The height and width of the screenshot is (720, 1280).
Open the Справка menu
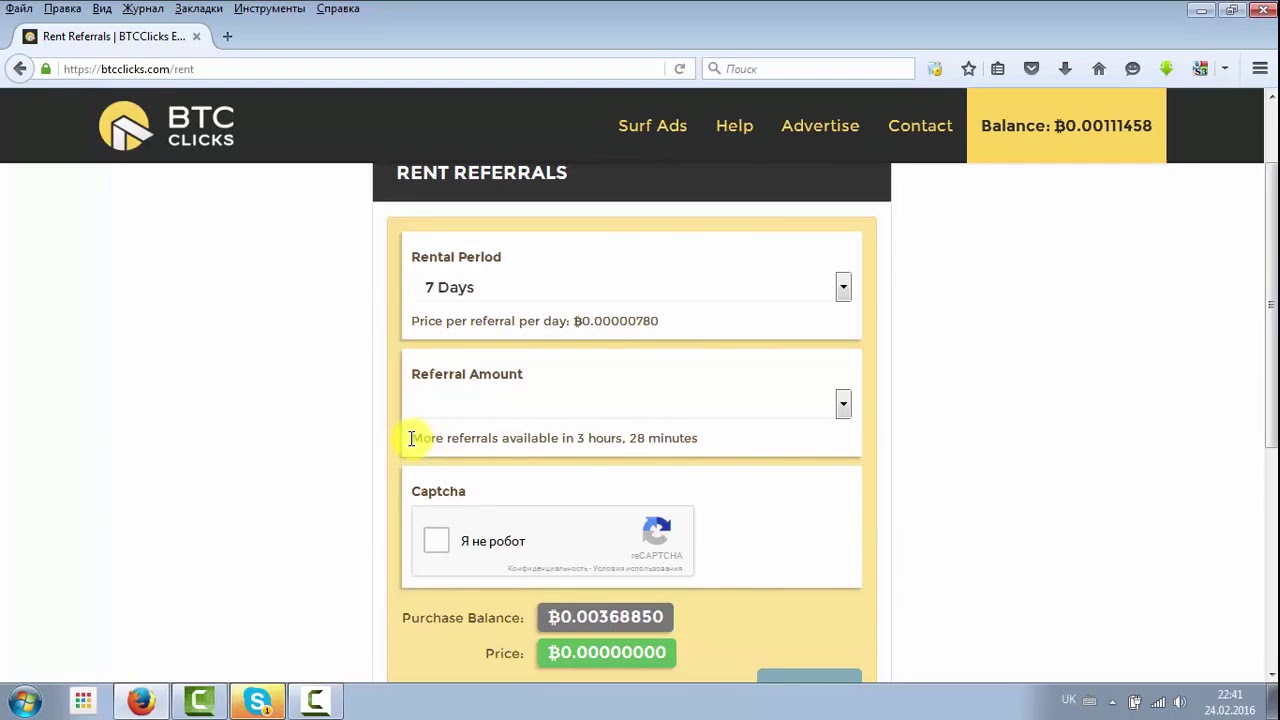pos(338,8)
